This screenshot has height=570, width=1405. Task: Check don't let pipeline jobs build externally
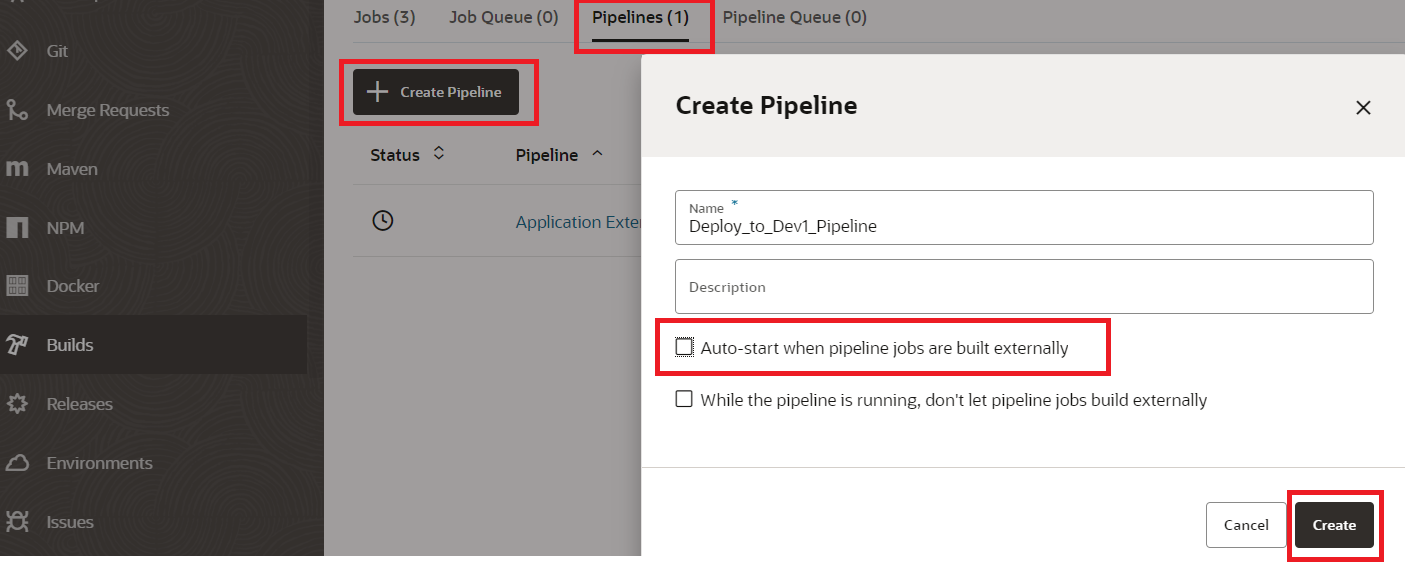click(684, 400)
